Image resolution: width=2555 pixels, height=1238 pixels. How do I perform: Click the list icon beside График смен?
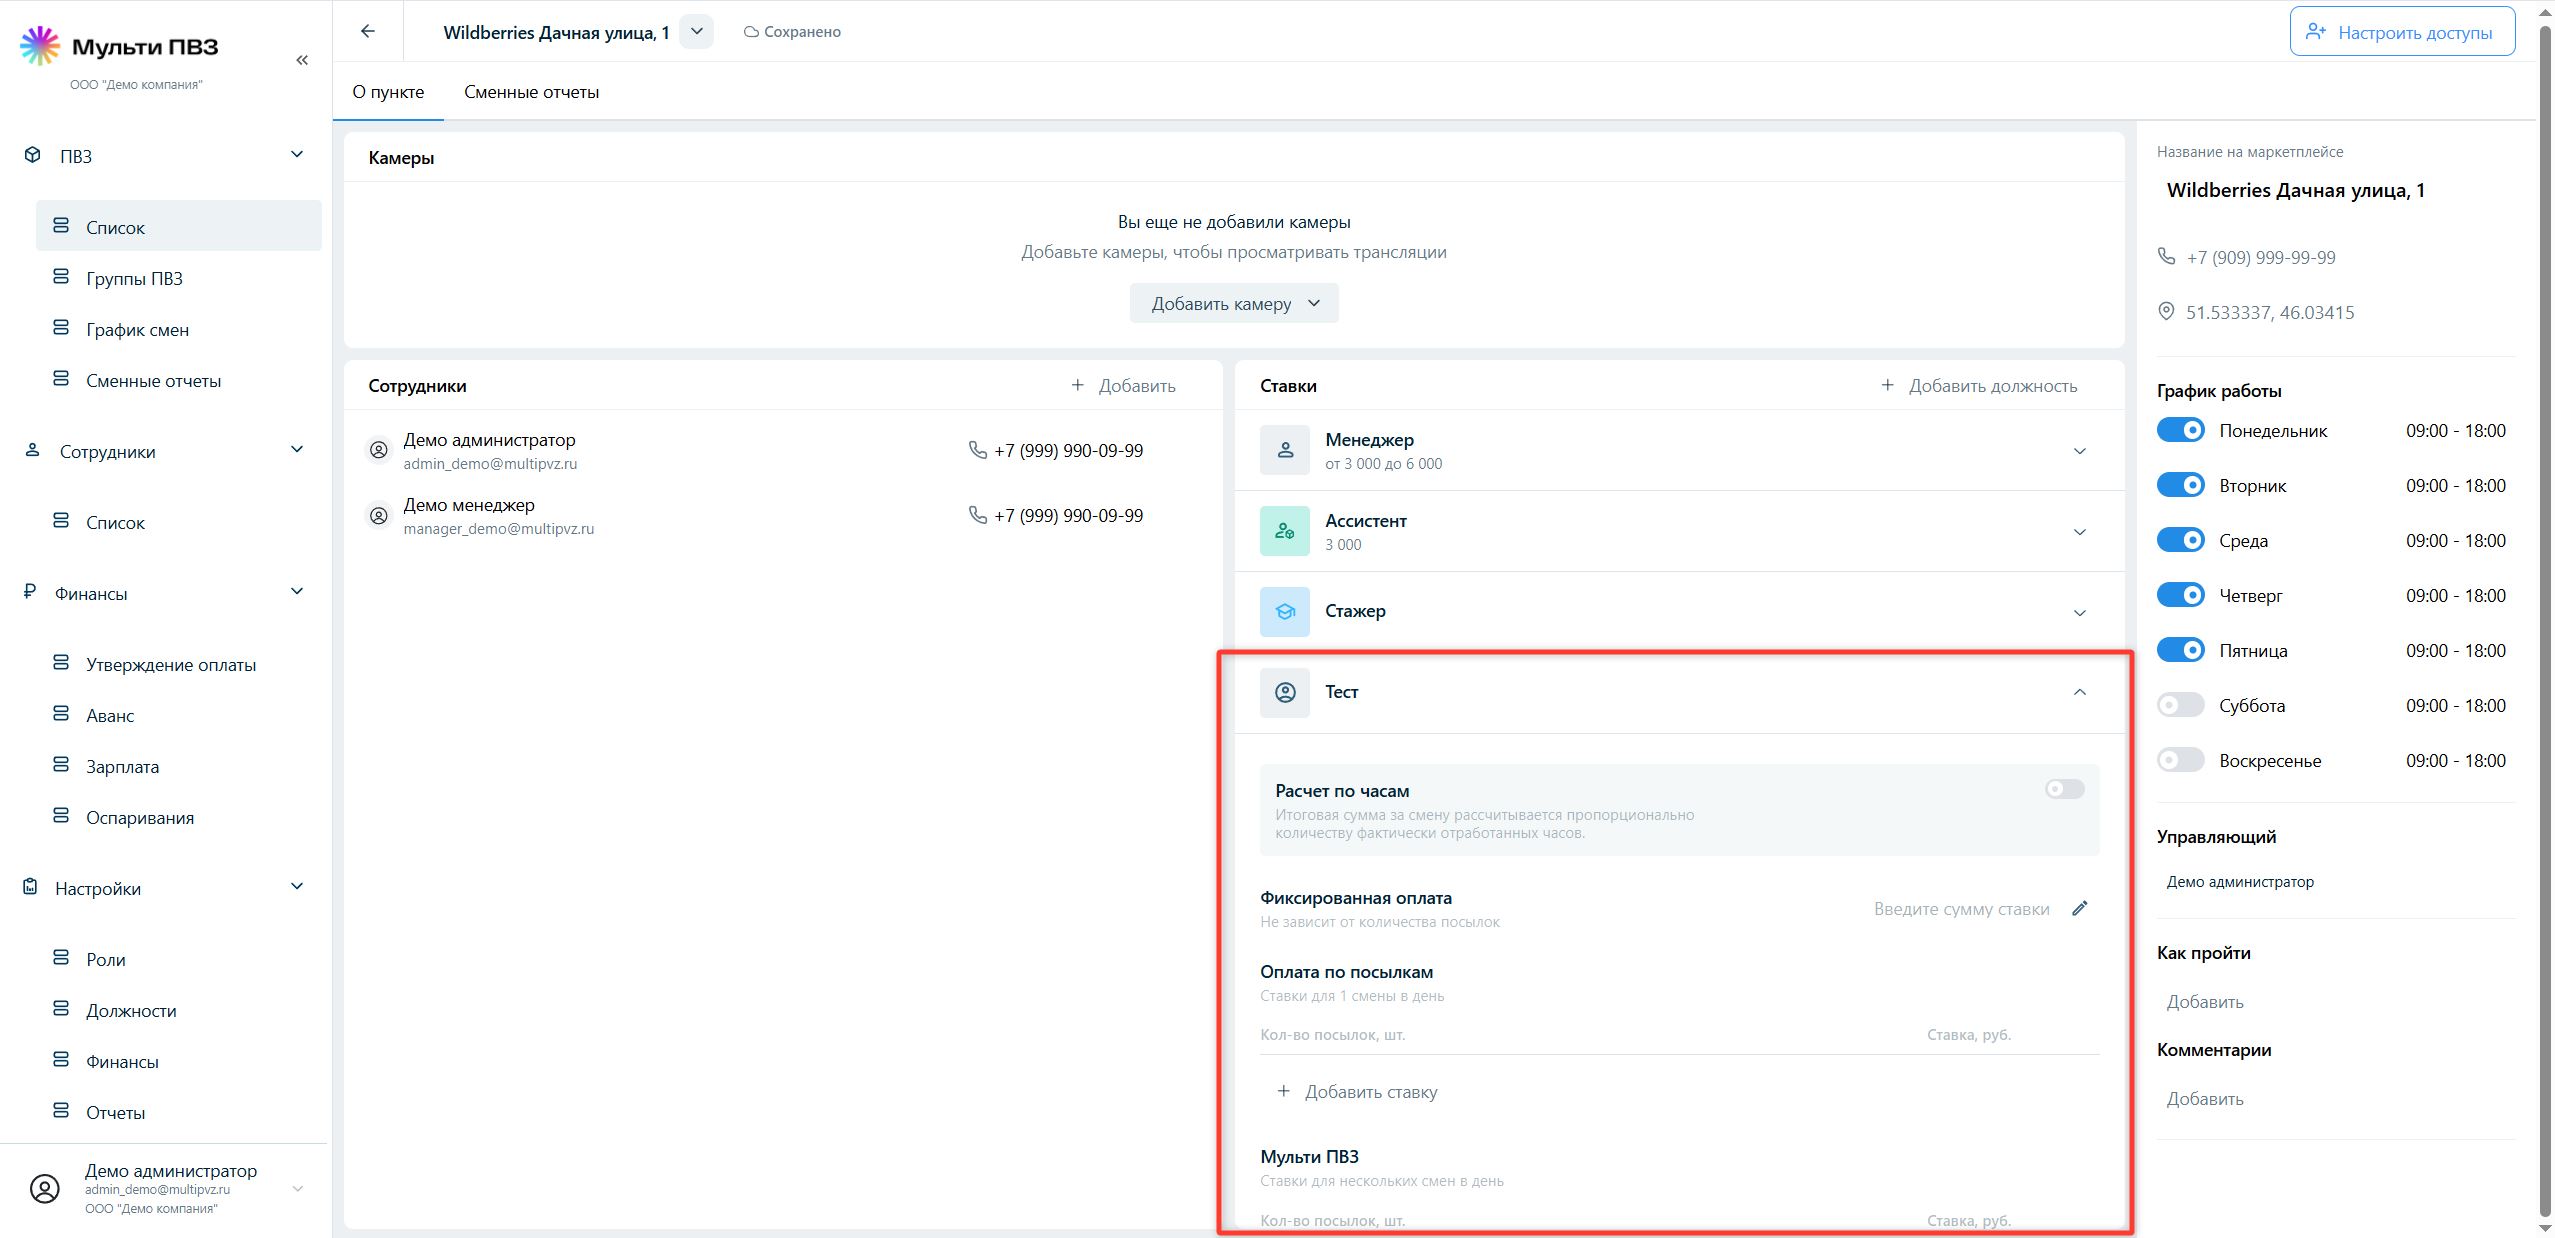tap(61, 328)
